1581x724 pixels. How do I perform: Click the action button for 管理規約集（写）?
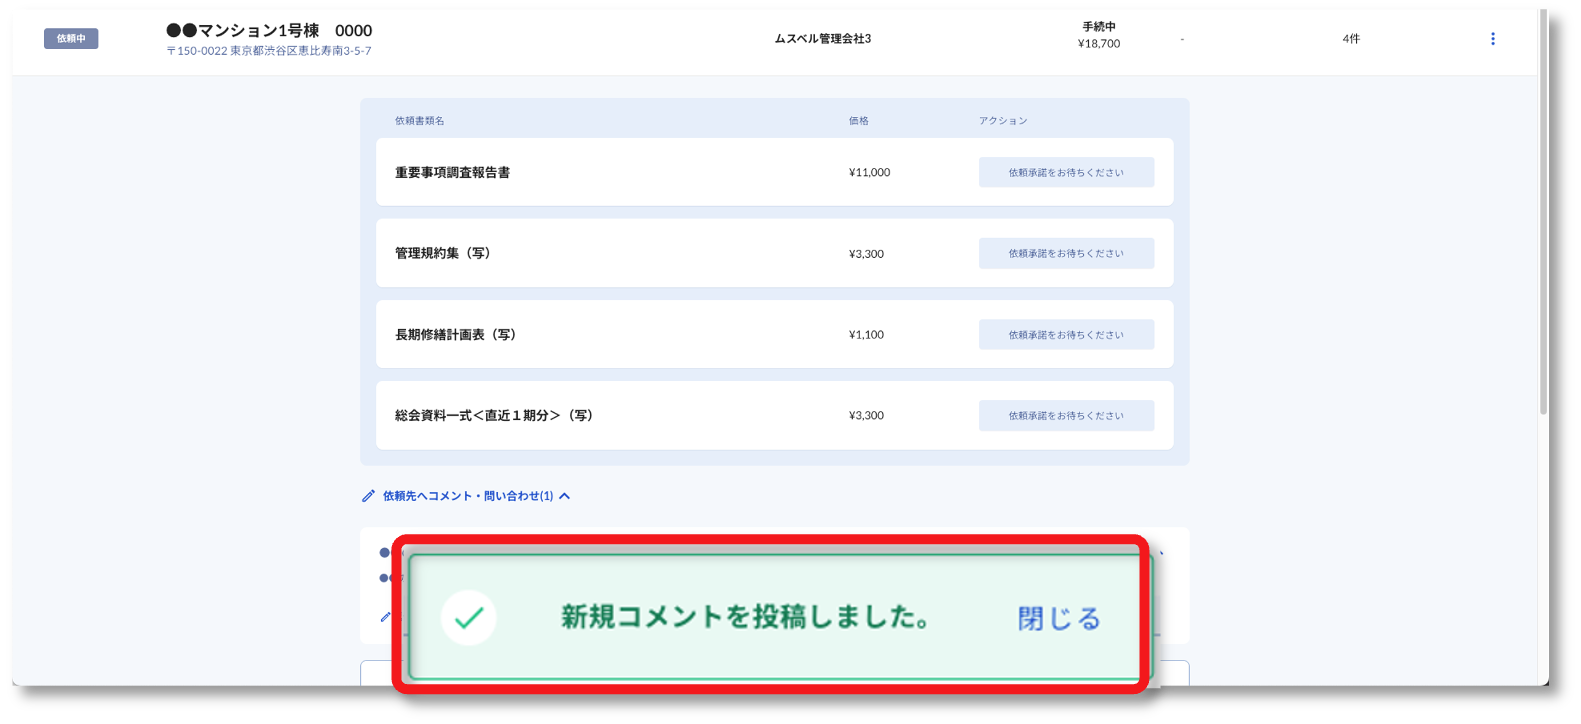click(1065, 253)
